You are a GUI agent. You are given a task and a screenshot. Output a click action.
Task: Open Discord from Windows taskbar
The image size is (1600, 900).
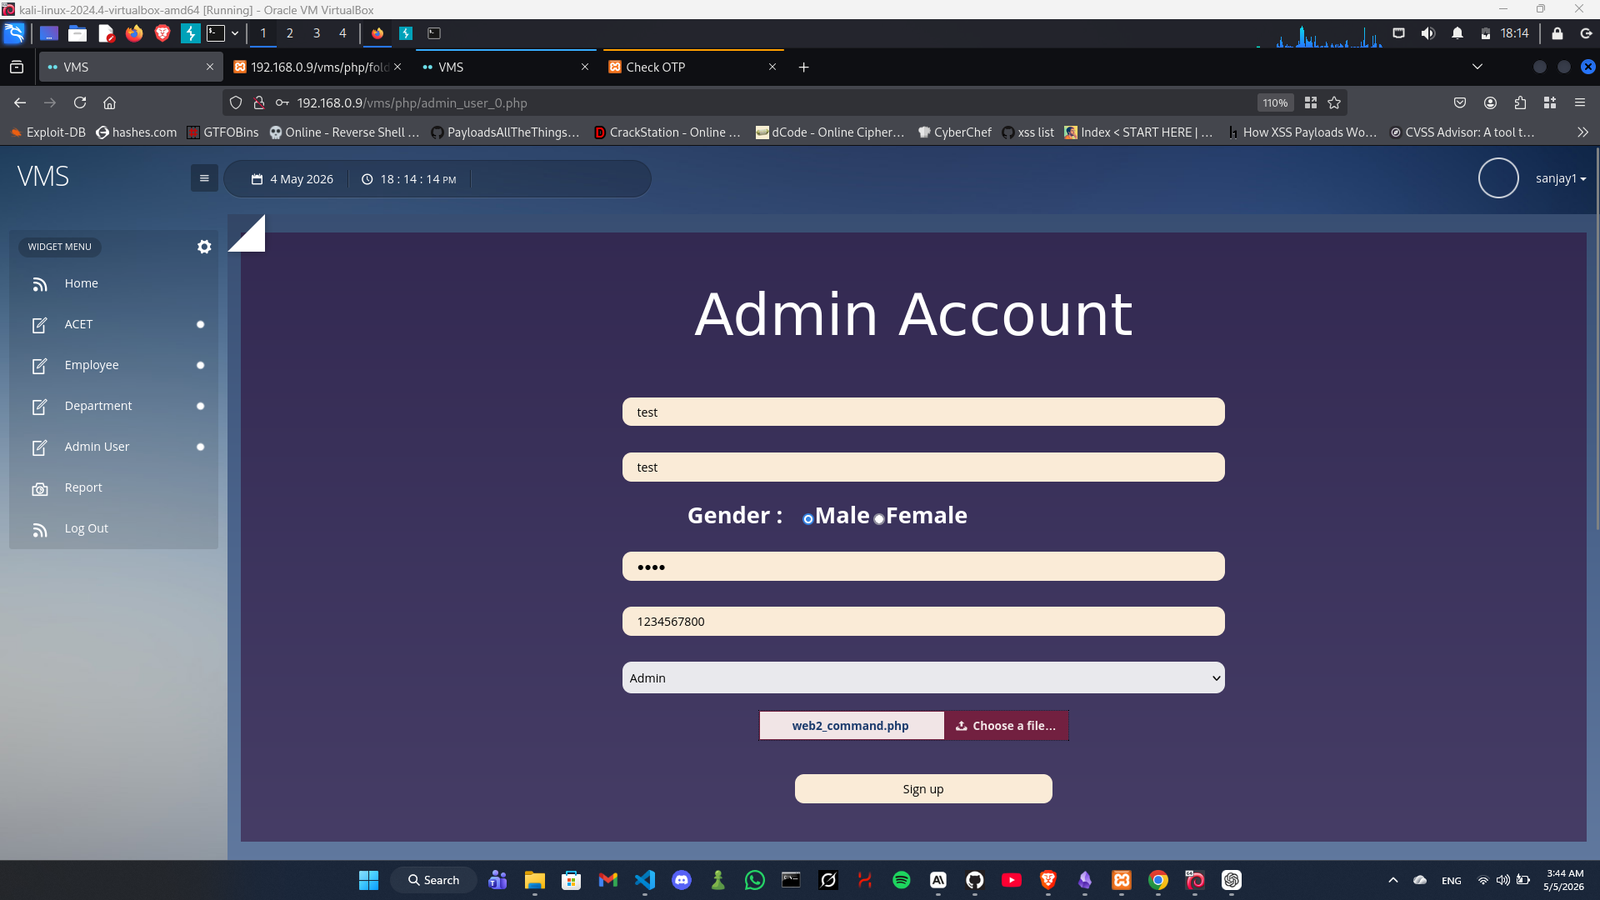682,880
